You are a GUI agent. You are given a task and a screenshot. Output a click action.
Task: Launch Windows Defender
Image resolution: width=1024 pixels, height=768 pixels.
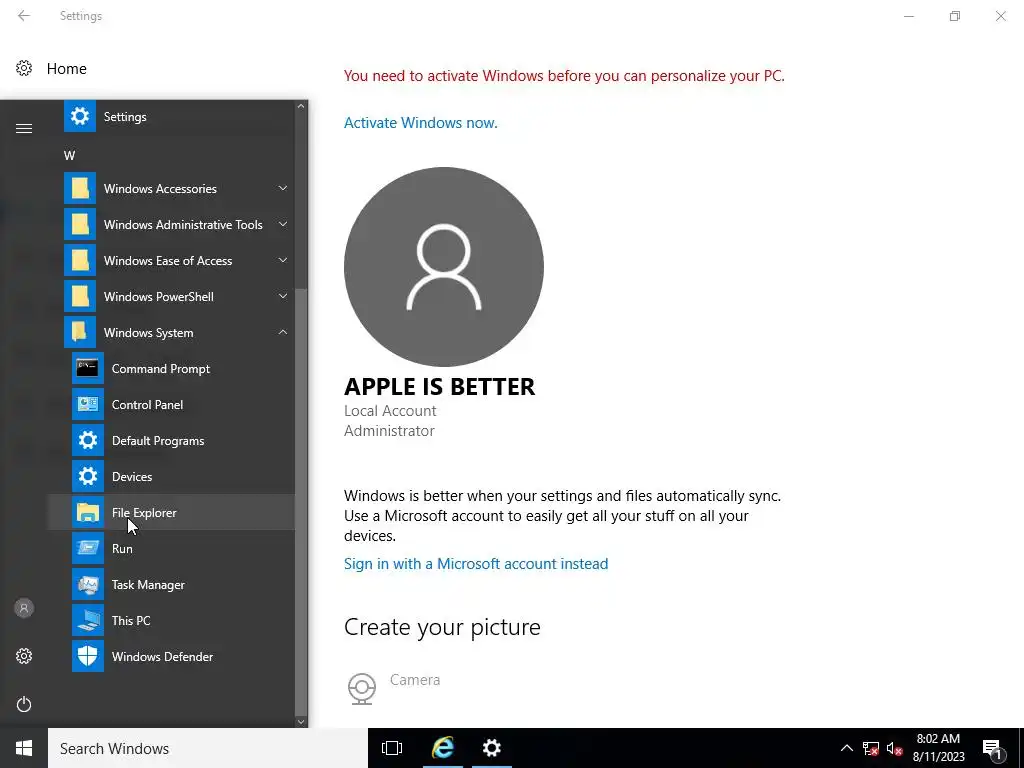pos(171,656)
